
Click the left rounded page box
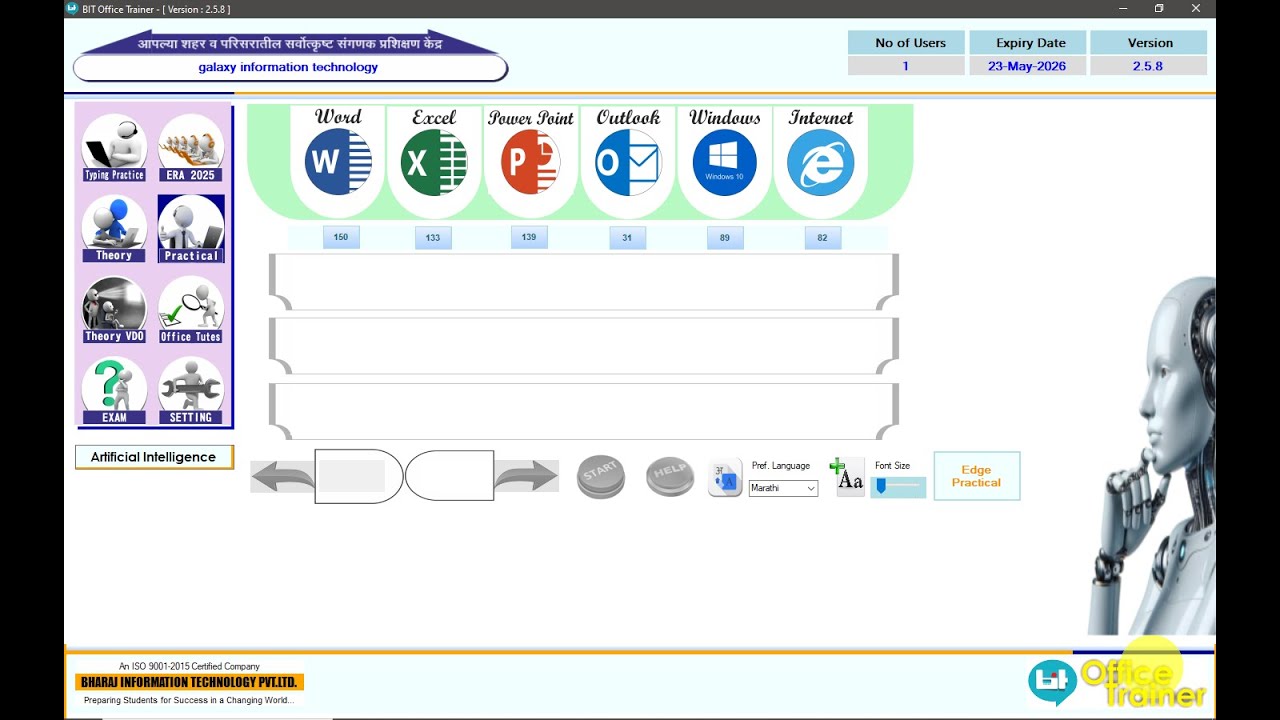coord(359,476)
